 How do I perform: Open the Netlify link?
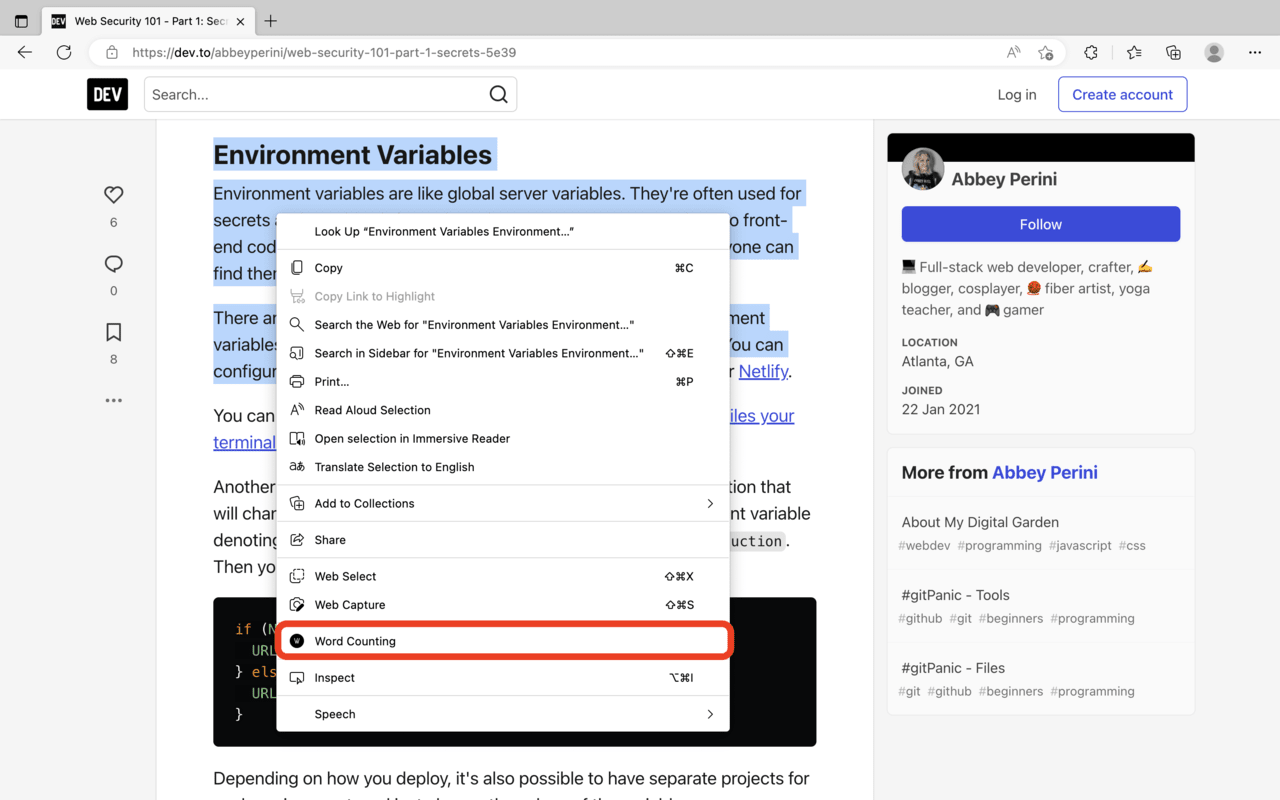coord(763,371)
